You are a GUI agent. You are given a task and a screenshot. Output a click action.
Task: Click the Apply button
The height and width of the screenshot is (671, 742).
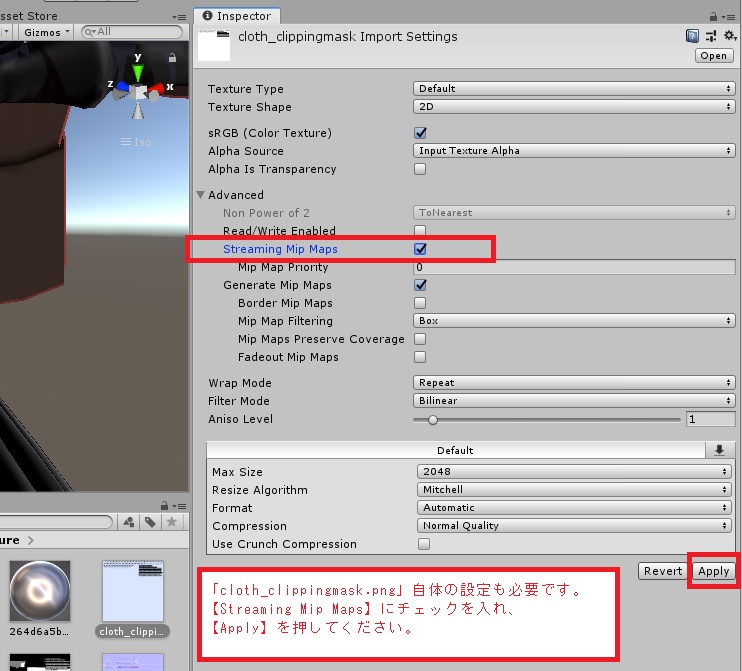714,571
